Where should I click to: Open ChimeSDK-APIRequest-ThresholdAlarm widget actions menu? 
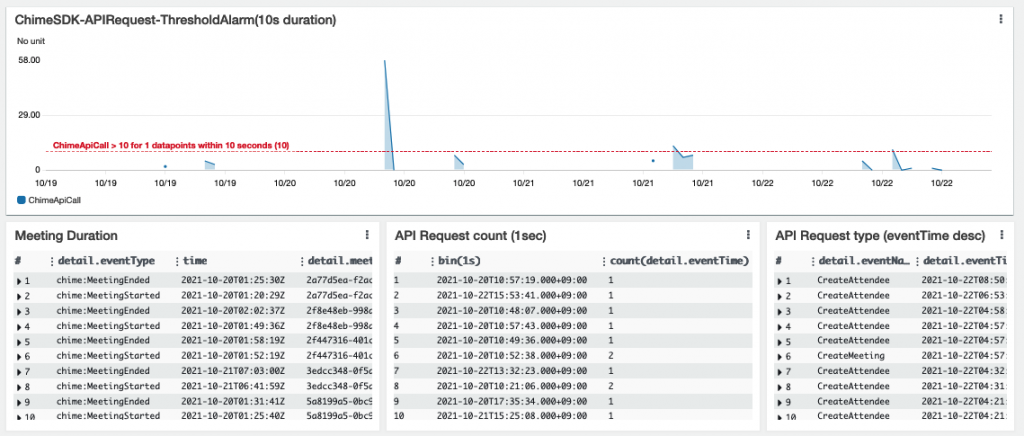(x=1000, y=20)
